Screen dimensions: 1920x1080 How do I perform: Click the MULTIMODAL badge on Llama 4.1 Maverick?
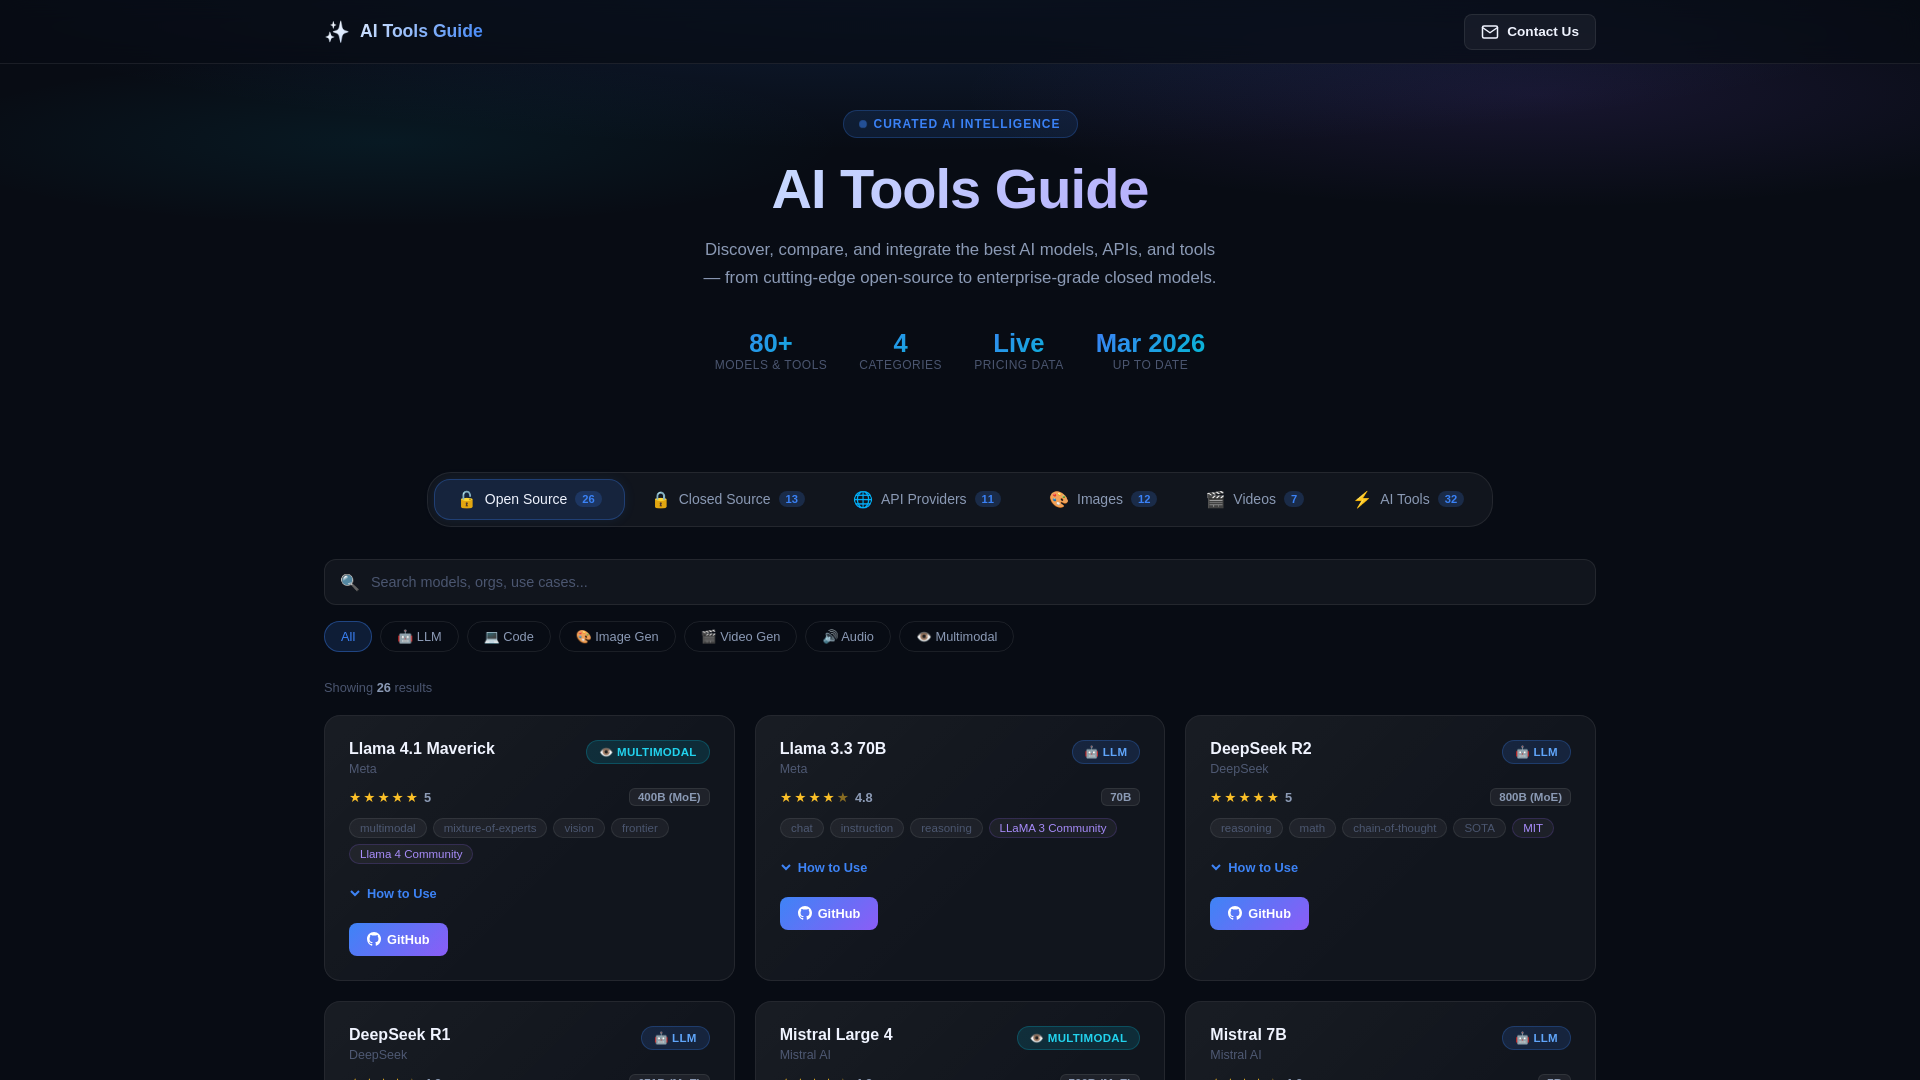click(x=648, y=752)
